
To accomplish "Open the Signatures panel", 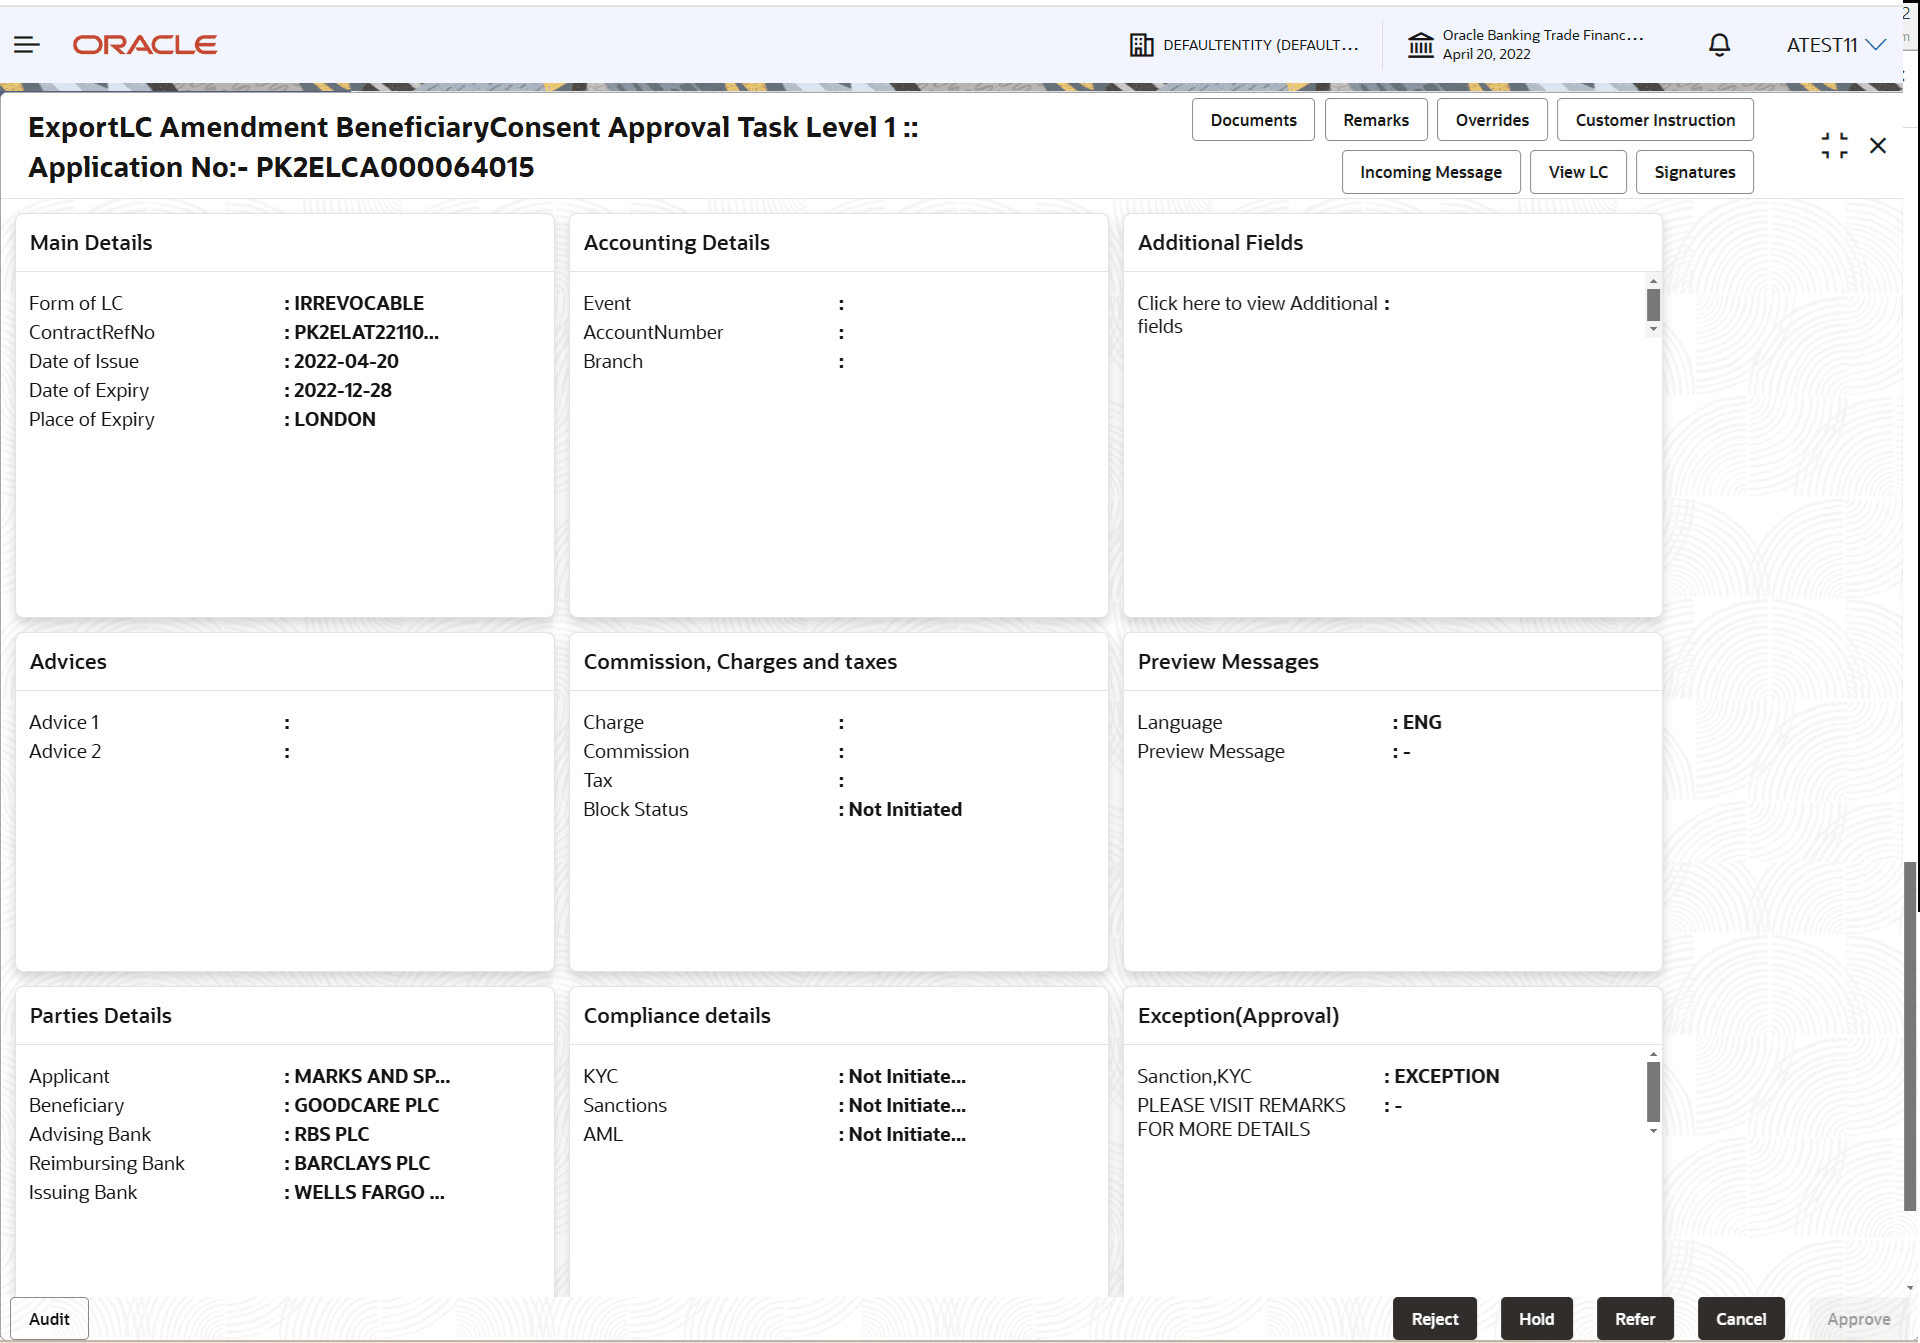I will (x=1694, y=171).
